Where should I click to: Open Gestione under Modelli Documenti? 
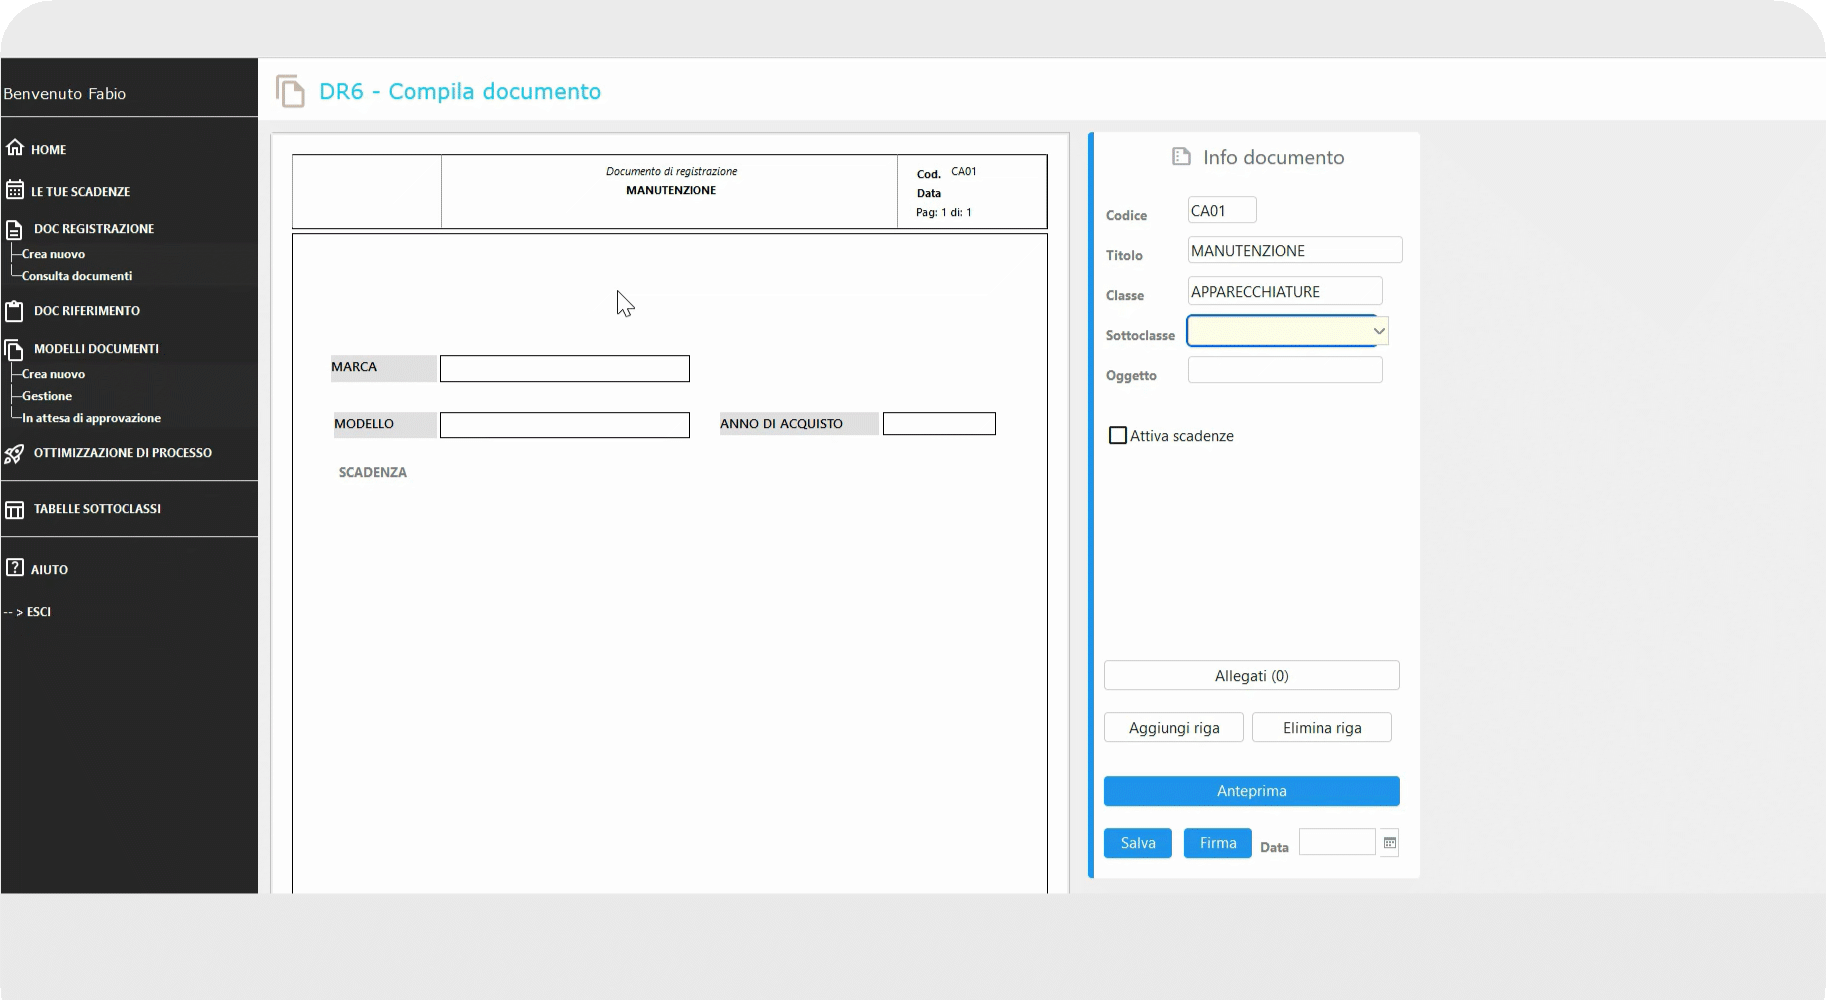[47, 396]
